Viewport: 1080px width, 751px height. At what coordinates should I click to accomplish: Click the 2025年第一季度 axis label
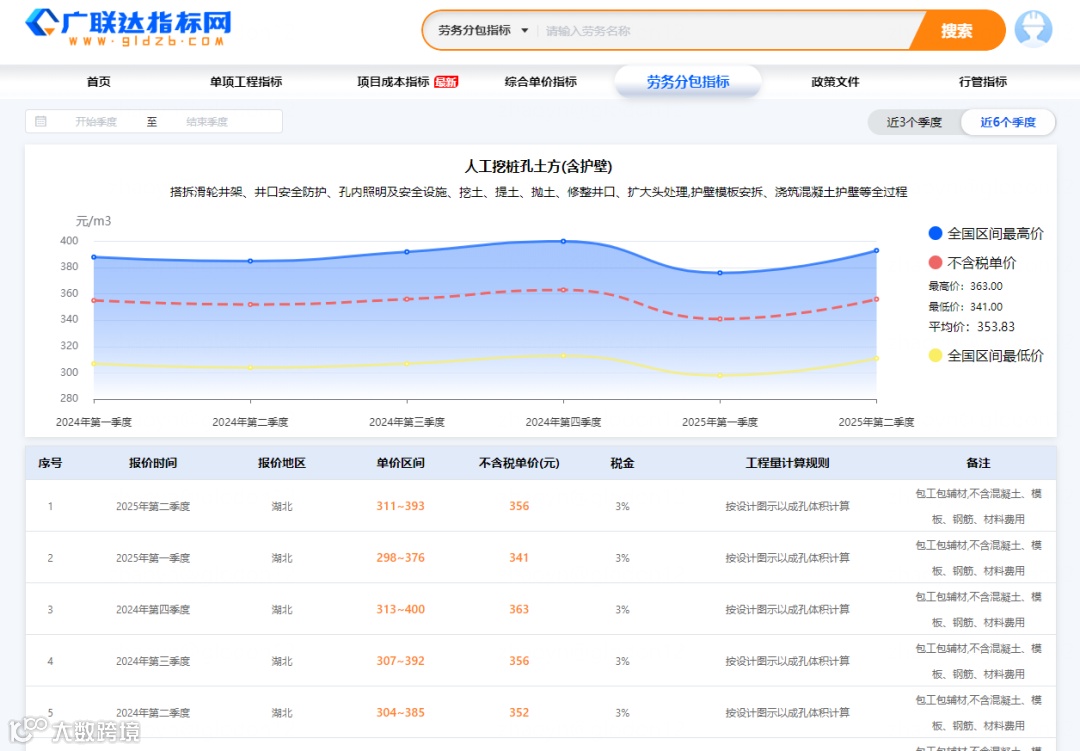pyautogui.click(x=720, y=422)
